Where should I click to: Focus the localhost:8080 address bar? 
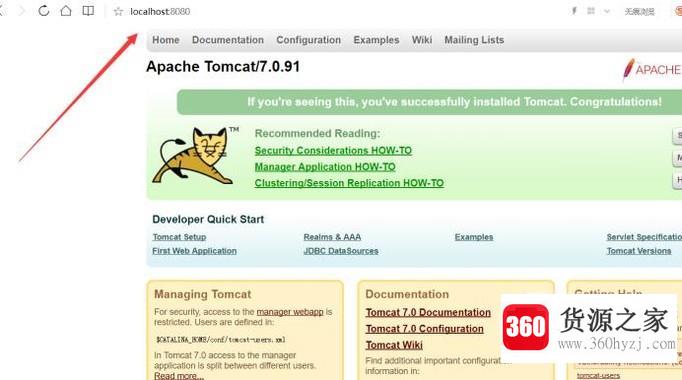point(160,12)
